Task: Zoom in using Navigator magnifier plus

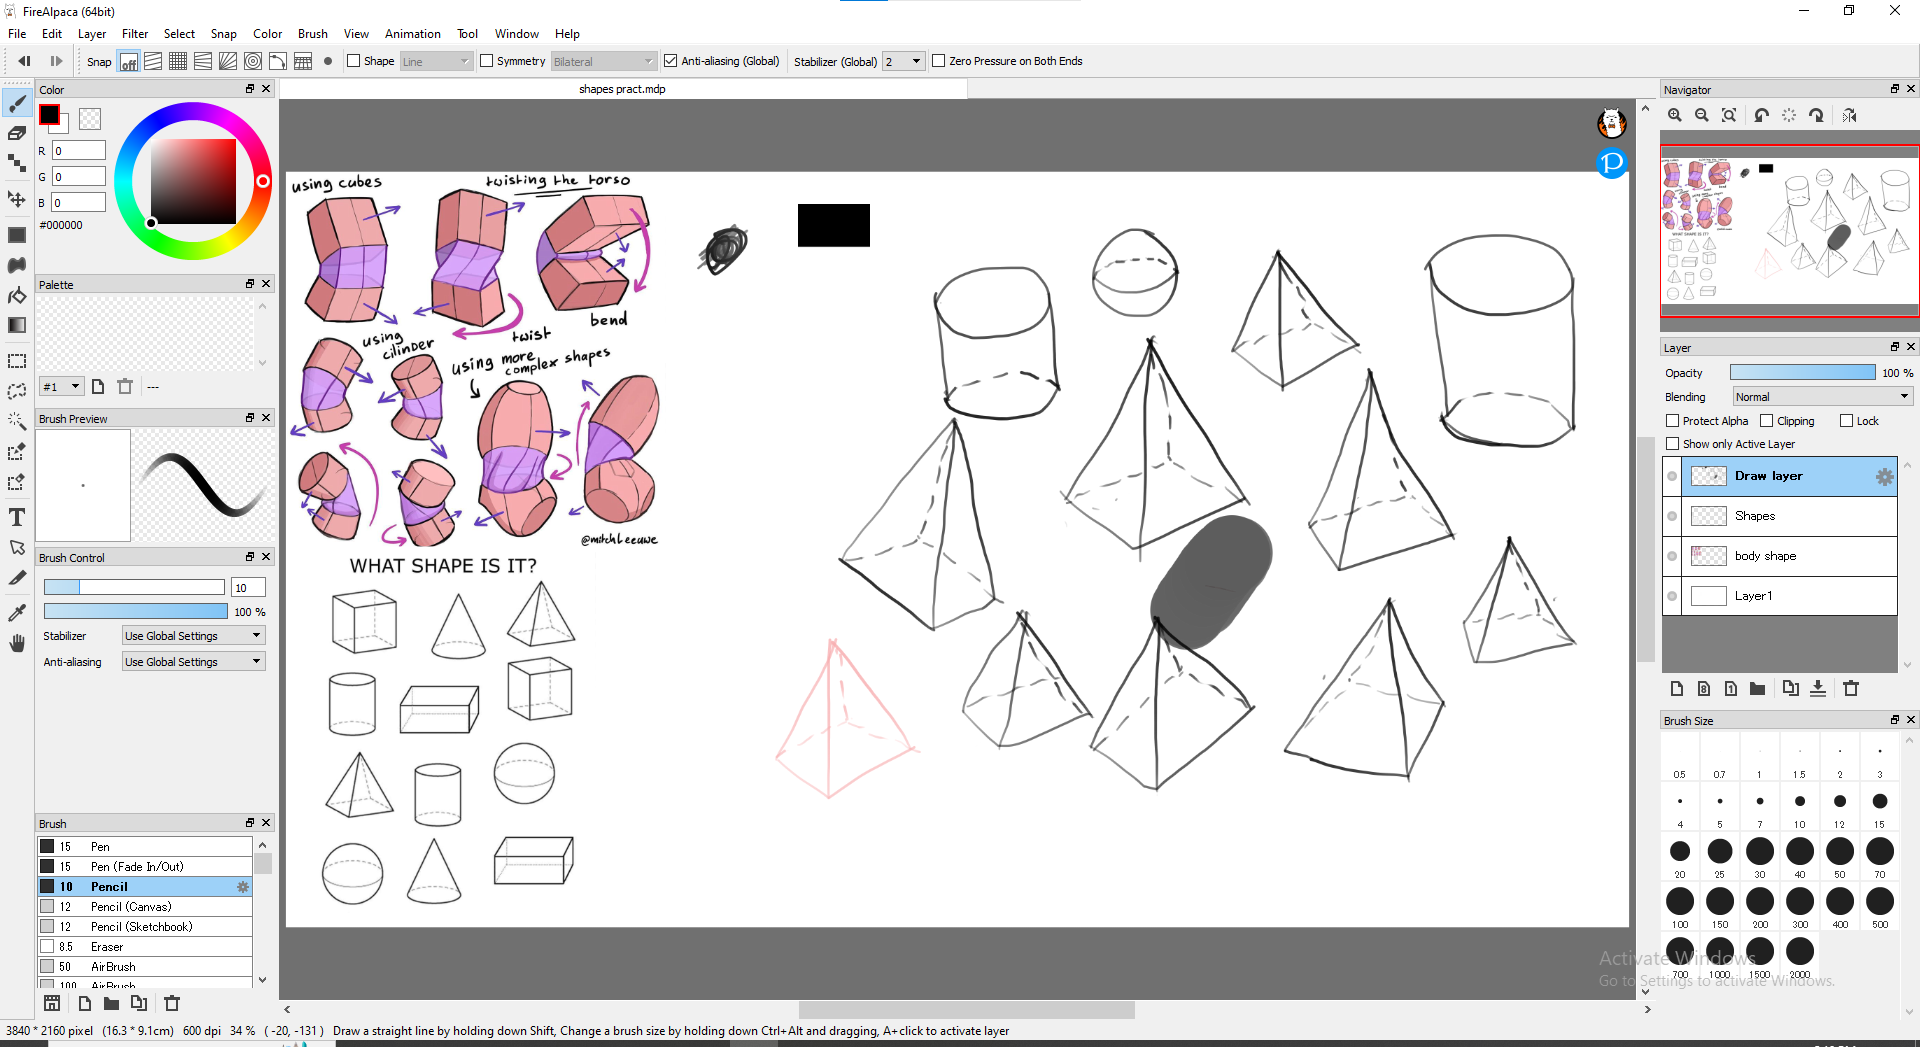Action: pos(1675,115)
